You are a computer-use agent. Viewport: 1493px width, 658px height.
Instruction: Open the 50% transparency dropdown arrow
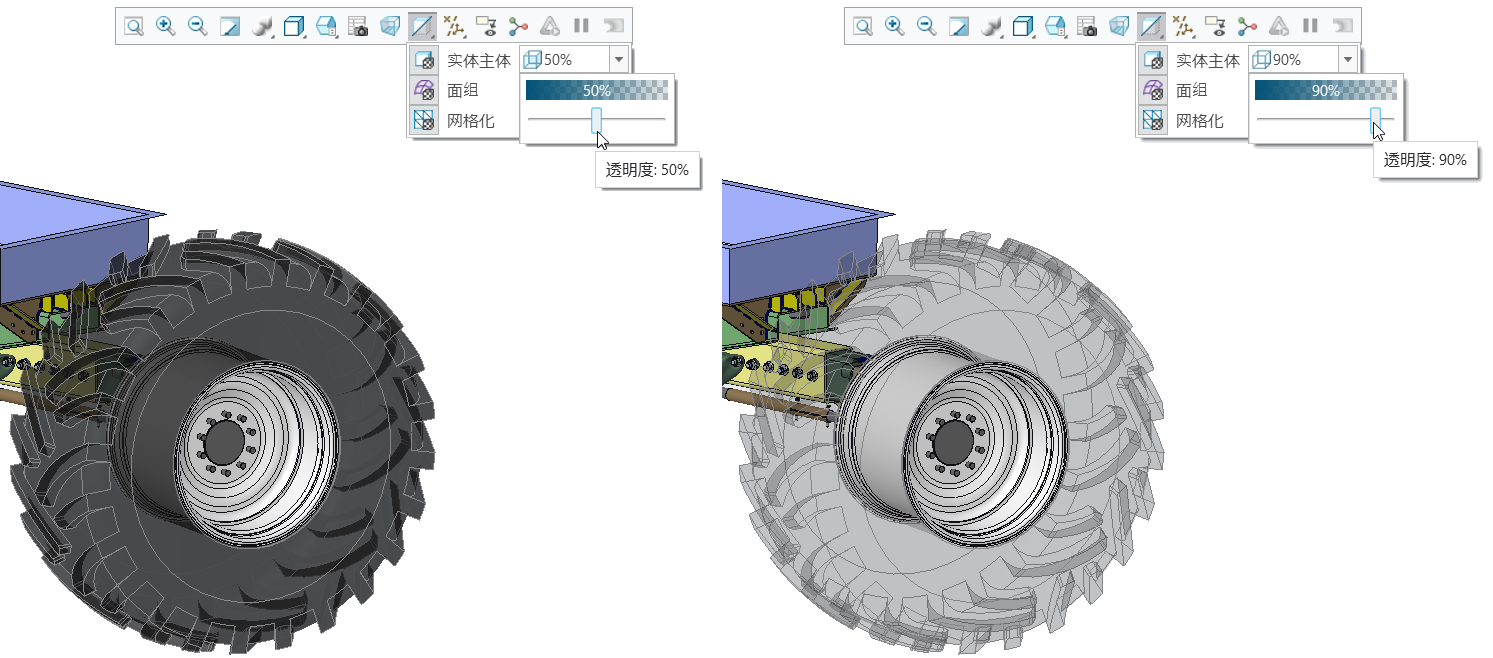point(618,60)
